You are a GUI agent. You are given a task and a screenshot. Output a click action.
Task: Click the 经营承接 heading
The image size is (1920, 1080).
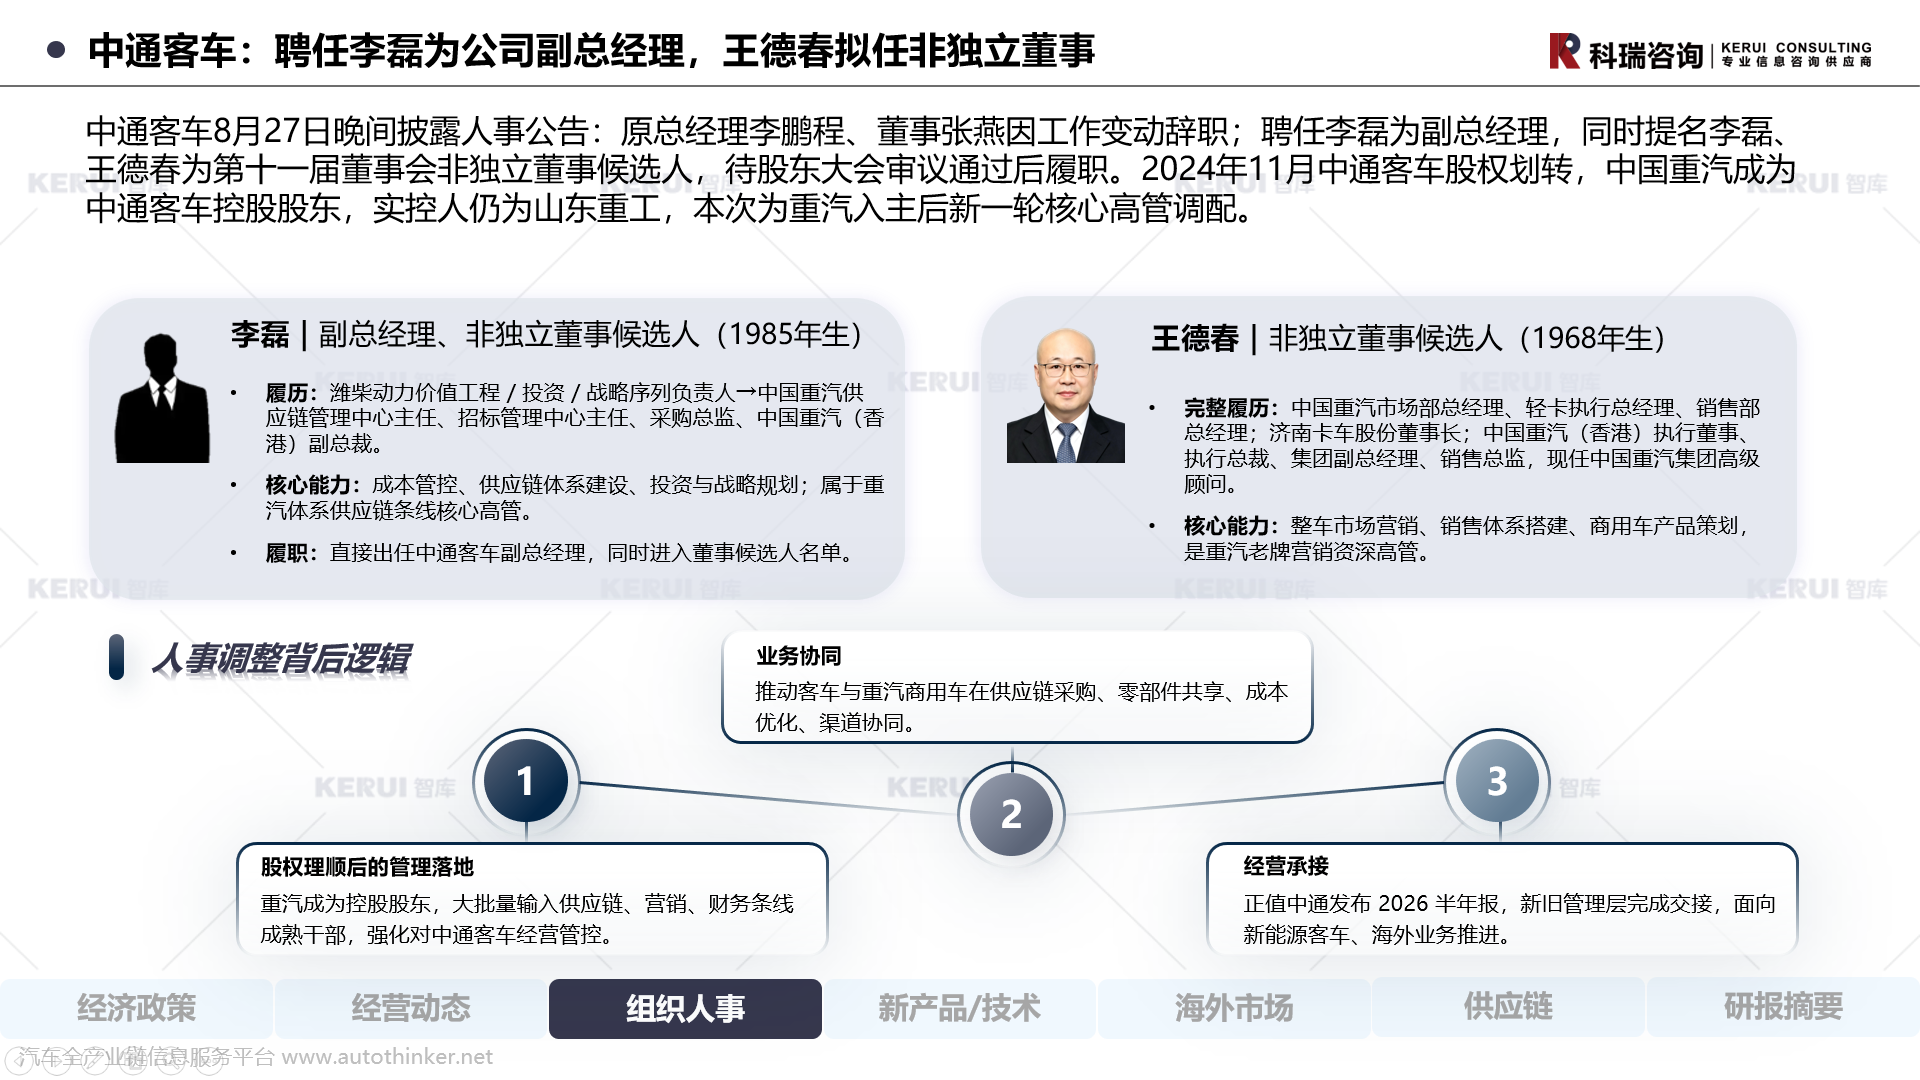1286,866
